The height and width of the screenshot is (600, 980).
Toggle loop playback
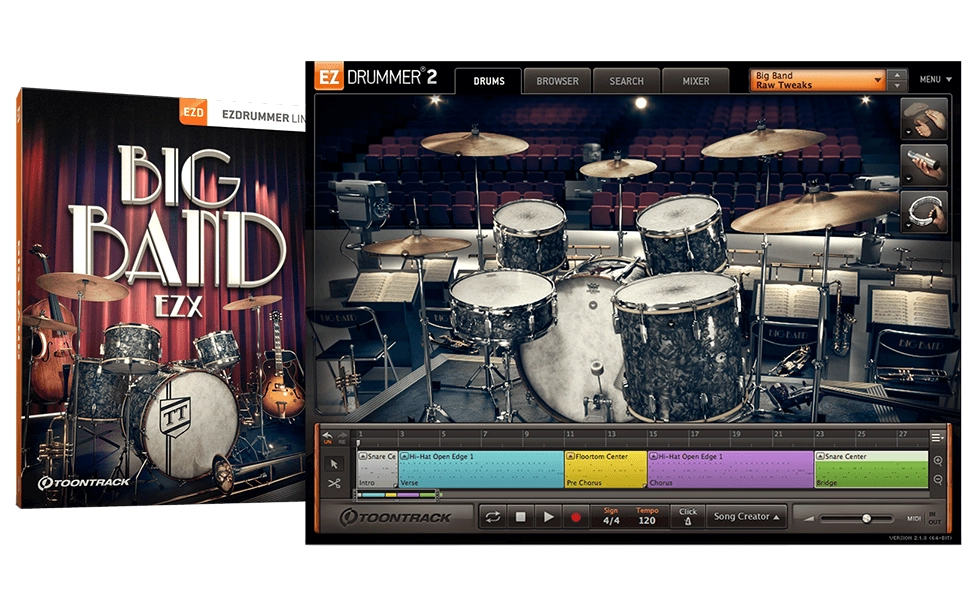tap(492, 517)
